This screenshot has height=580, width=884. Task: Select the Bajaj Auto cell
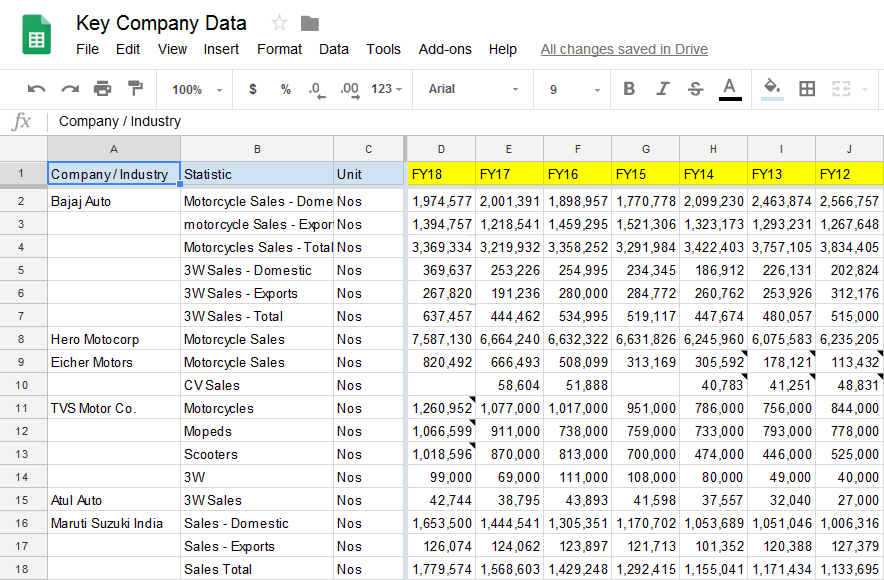pyautogui.click(x=114, y=201)
